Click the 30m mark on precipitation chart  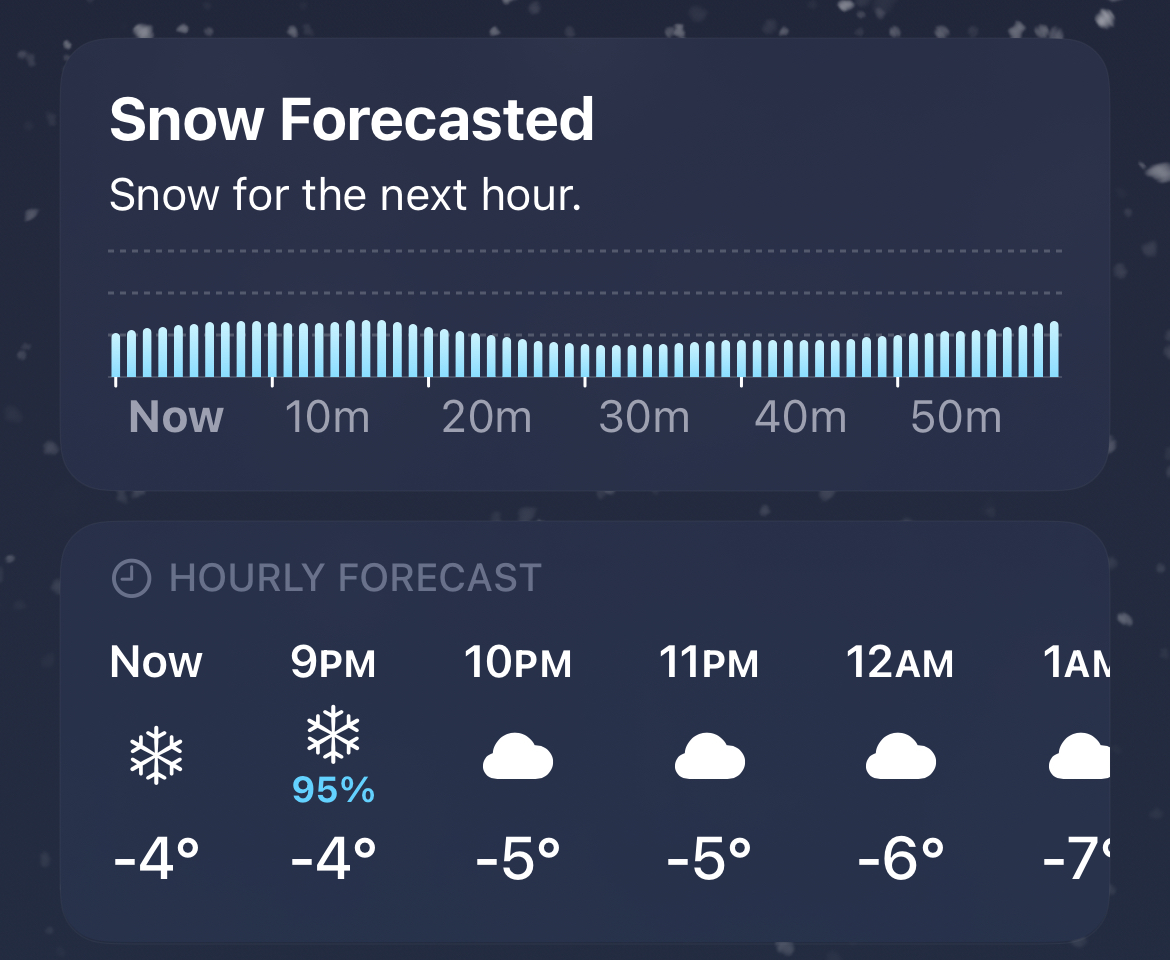click(643, 417)
